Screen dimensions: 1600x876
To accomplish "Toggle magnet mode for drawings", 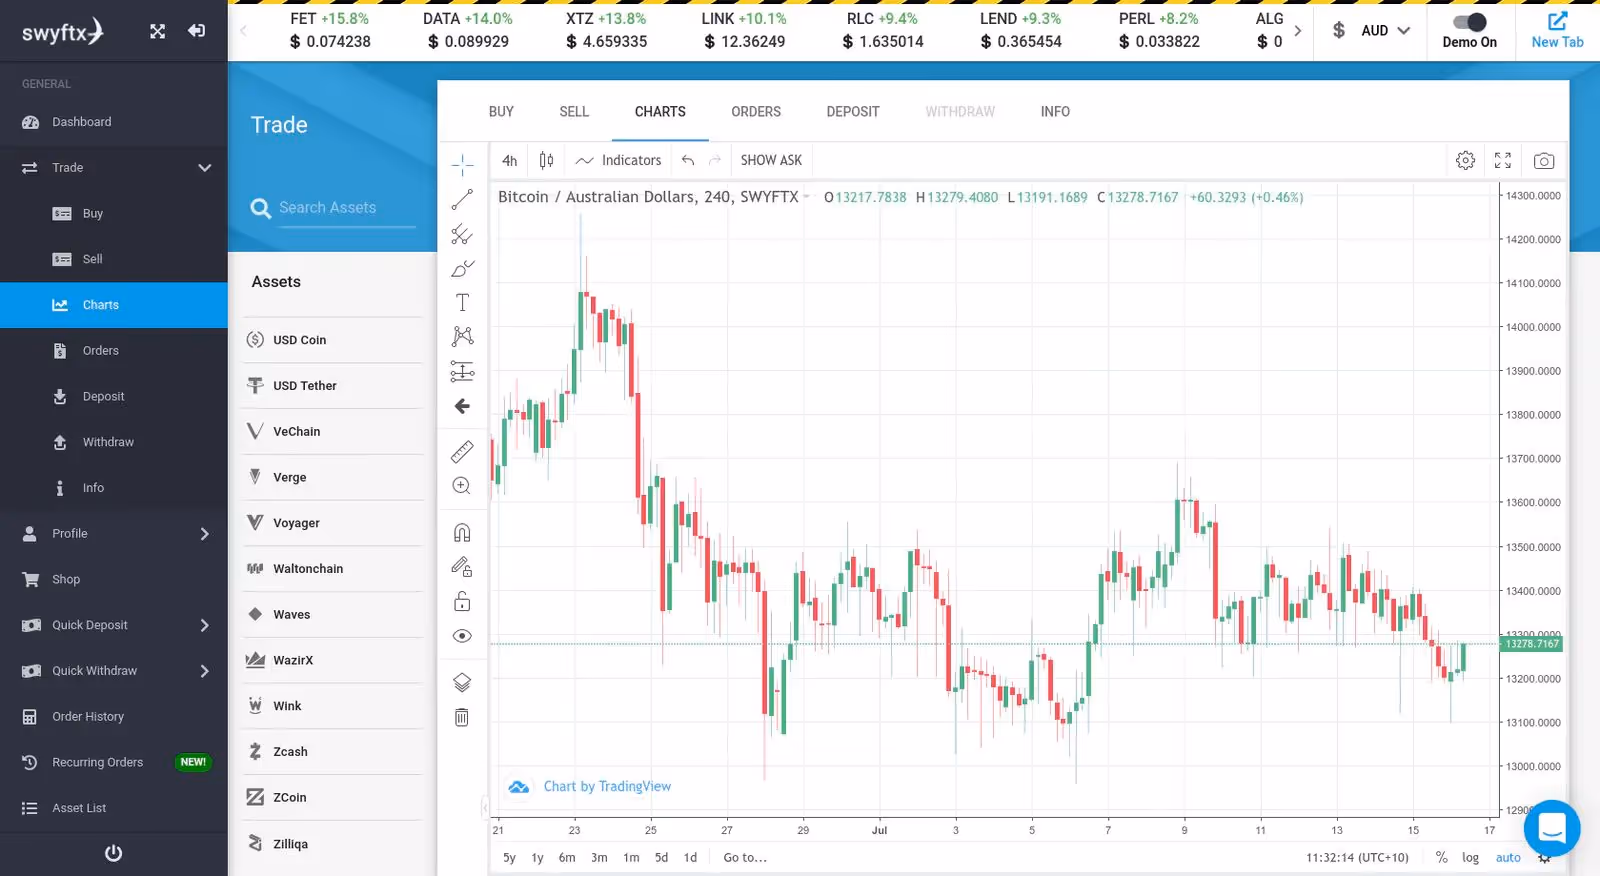I will [x=462, y=533].
